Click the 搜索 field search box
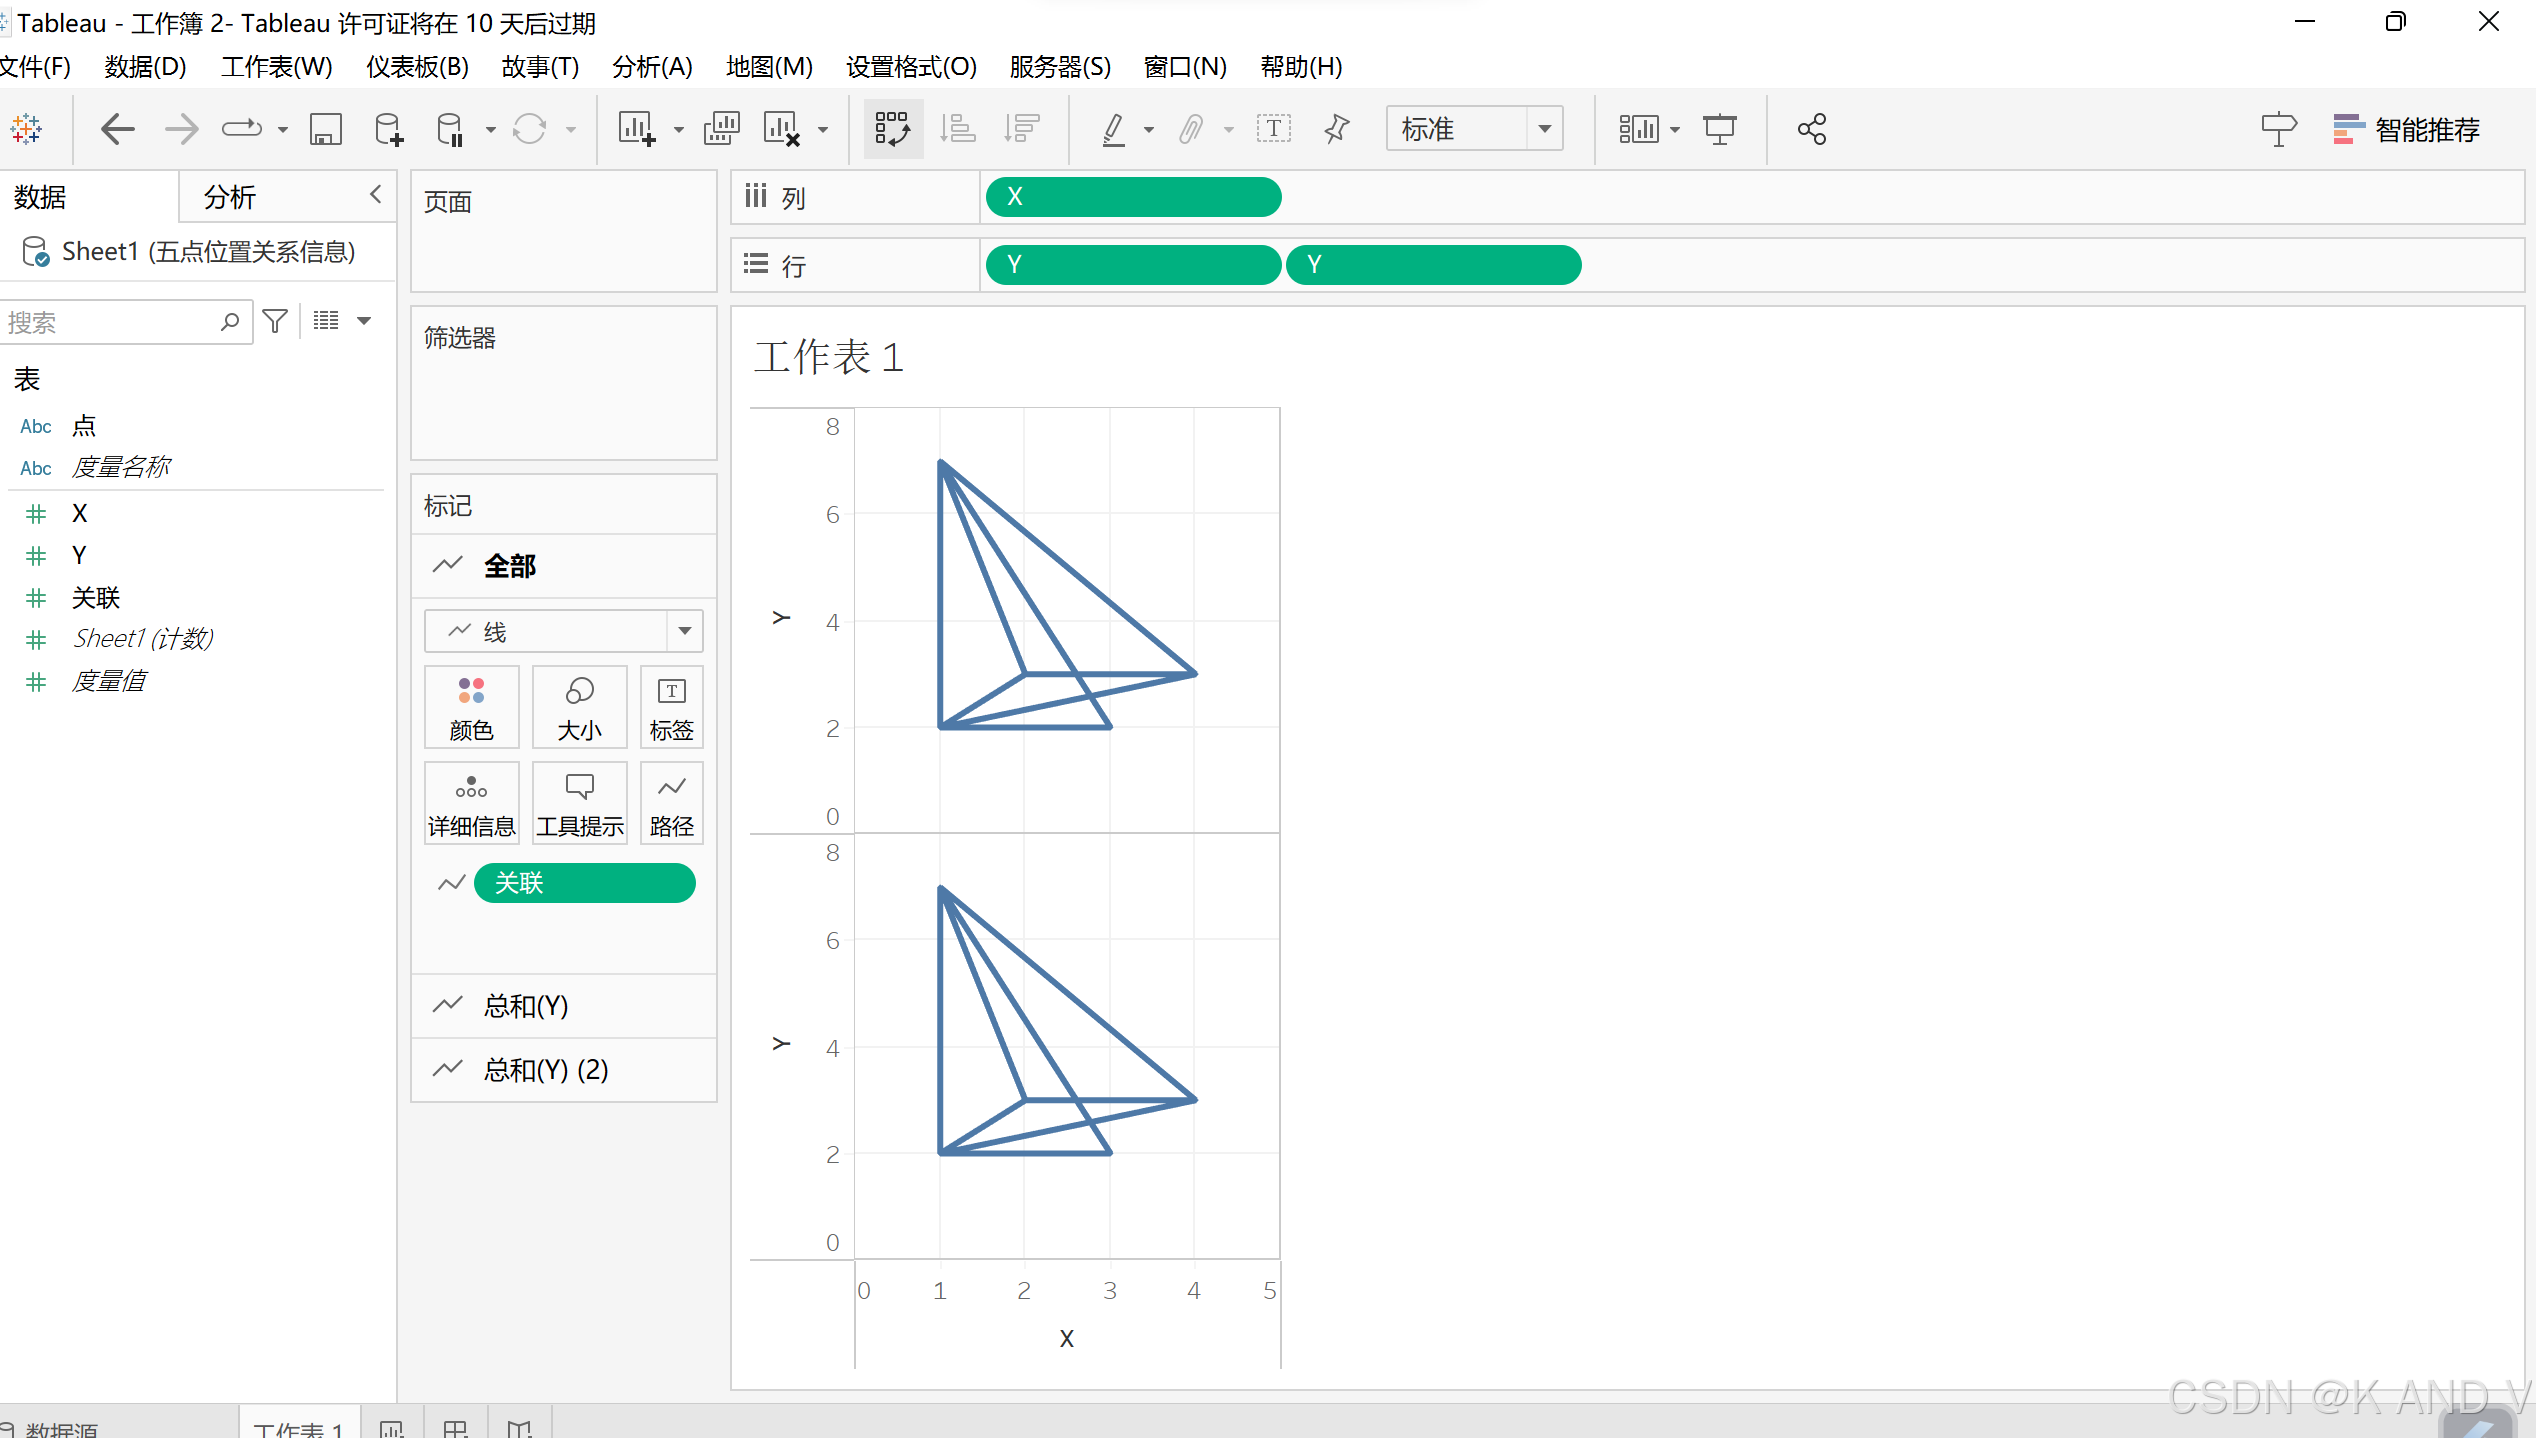 110,322
